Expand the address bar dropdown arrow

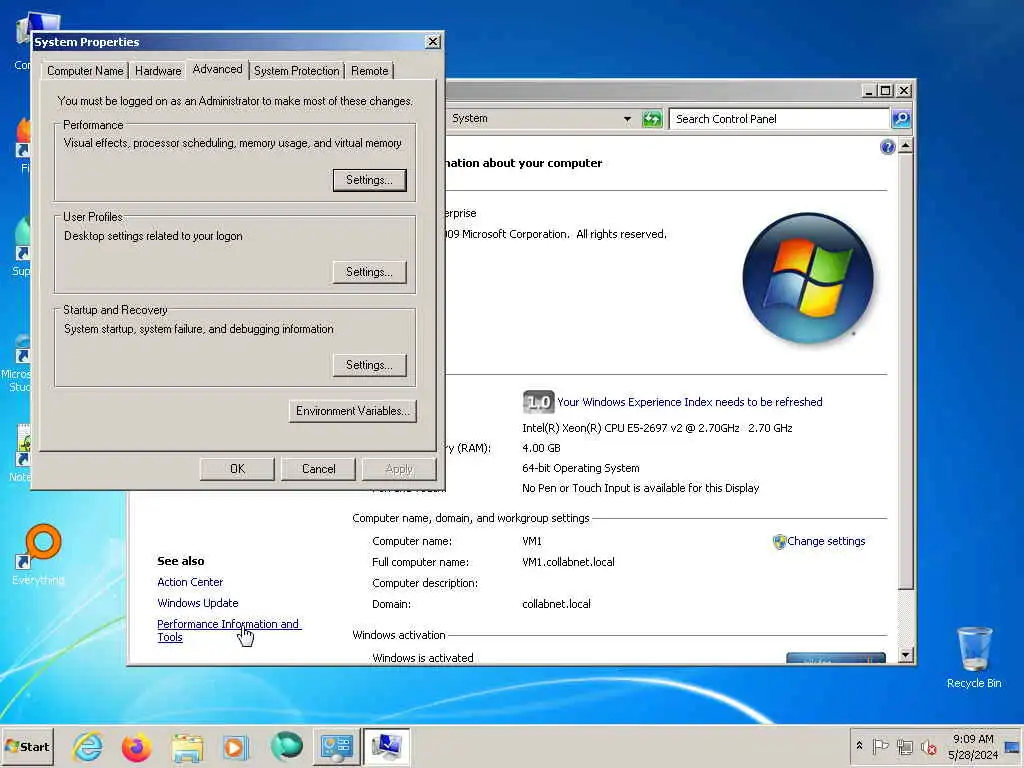627,119
